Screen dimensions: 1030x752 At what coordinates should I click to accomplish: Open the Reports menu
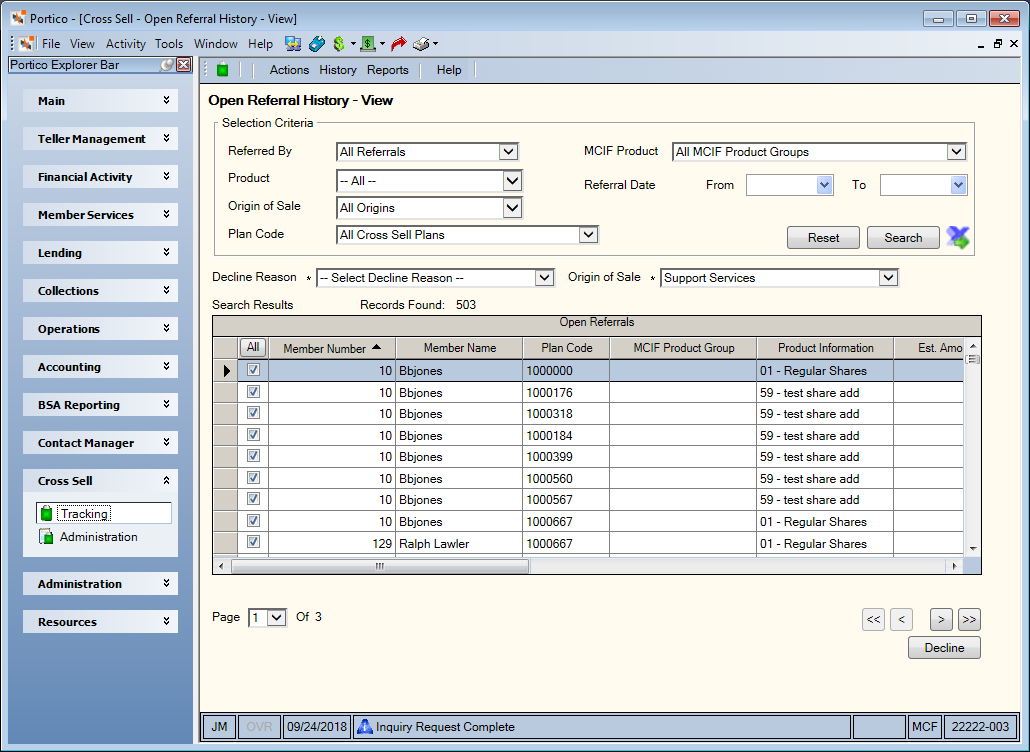(x=388, y=70)
